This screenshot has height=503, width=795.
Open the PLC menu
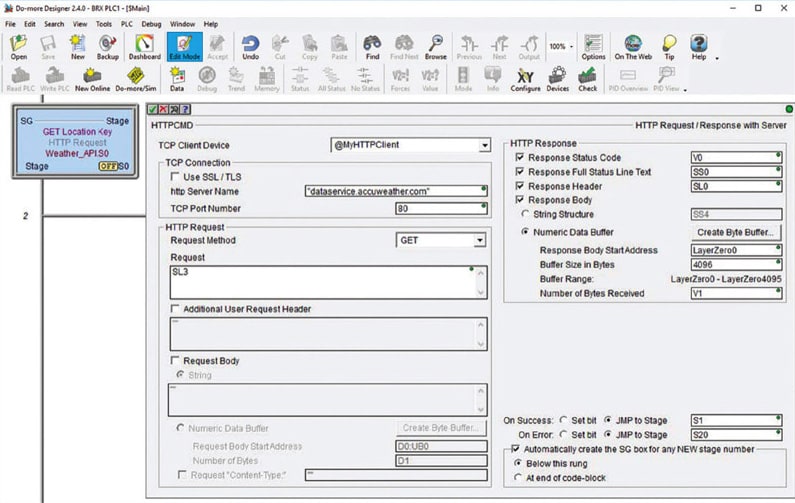[126, 24]
